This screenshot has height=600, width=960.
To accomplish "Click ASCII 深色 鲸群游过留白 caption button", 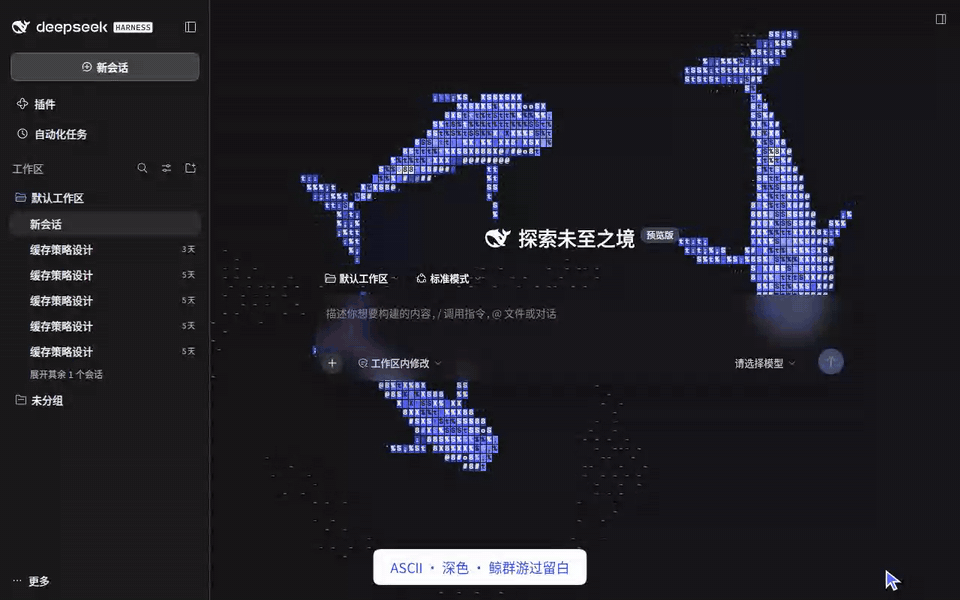I will pos(479,568).
